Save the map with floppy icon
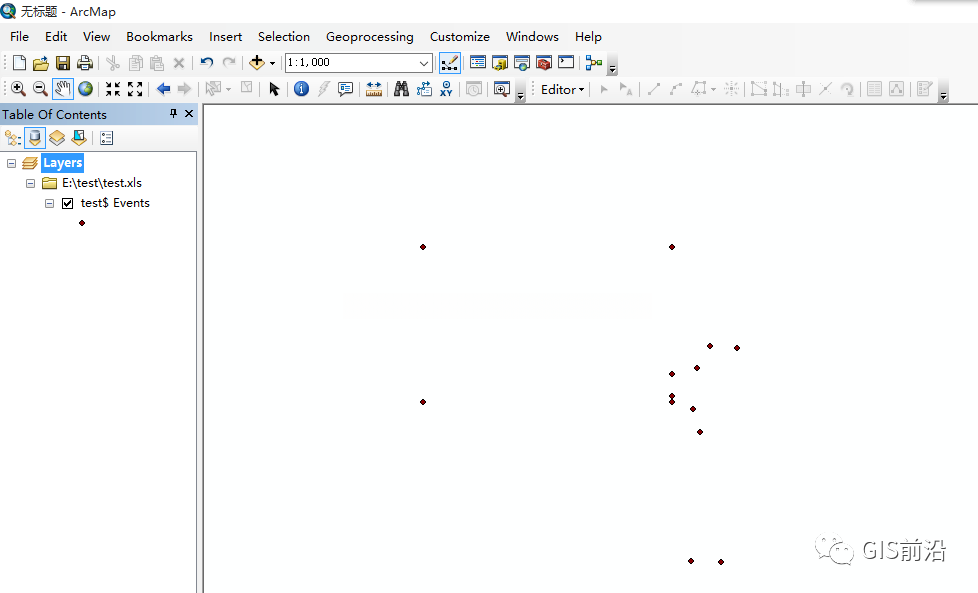 tap(62, 62)
